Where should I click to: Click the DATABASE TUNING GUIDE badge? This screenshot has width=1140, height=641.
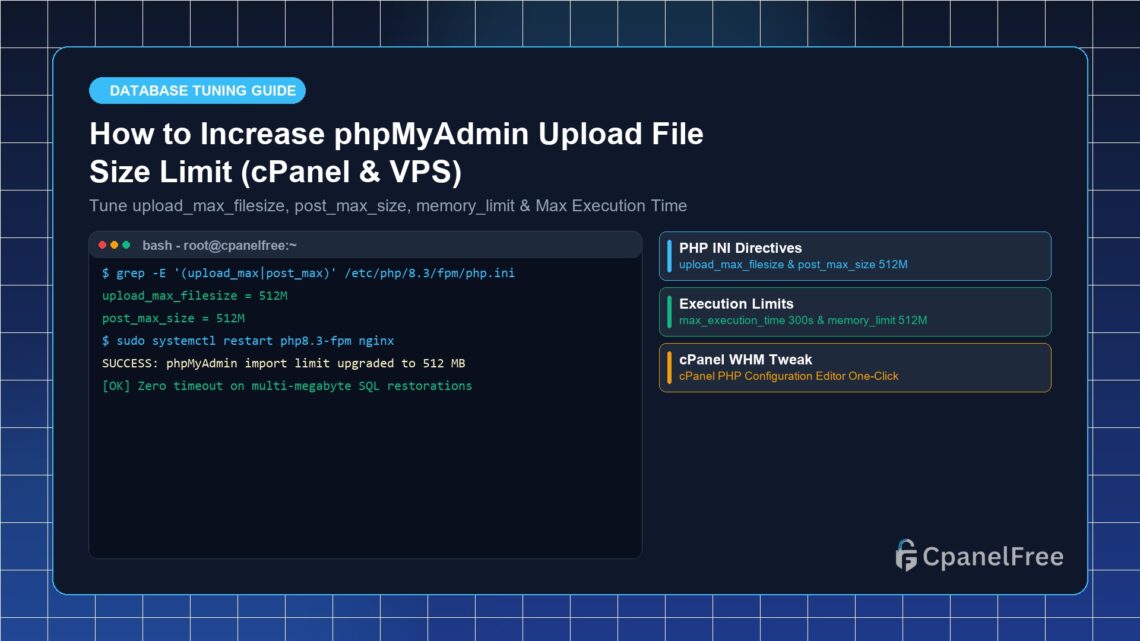(197, 91)
